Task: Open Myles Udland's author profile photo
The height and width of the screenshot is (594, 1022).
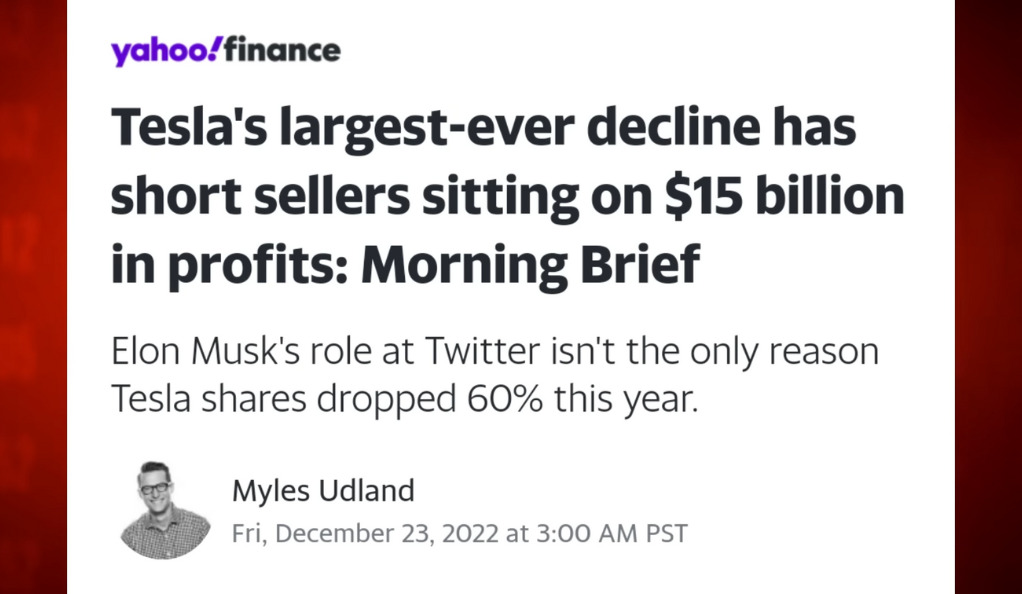Action: [165, 511]
